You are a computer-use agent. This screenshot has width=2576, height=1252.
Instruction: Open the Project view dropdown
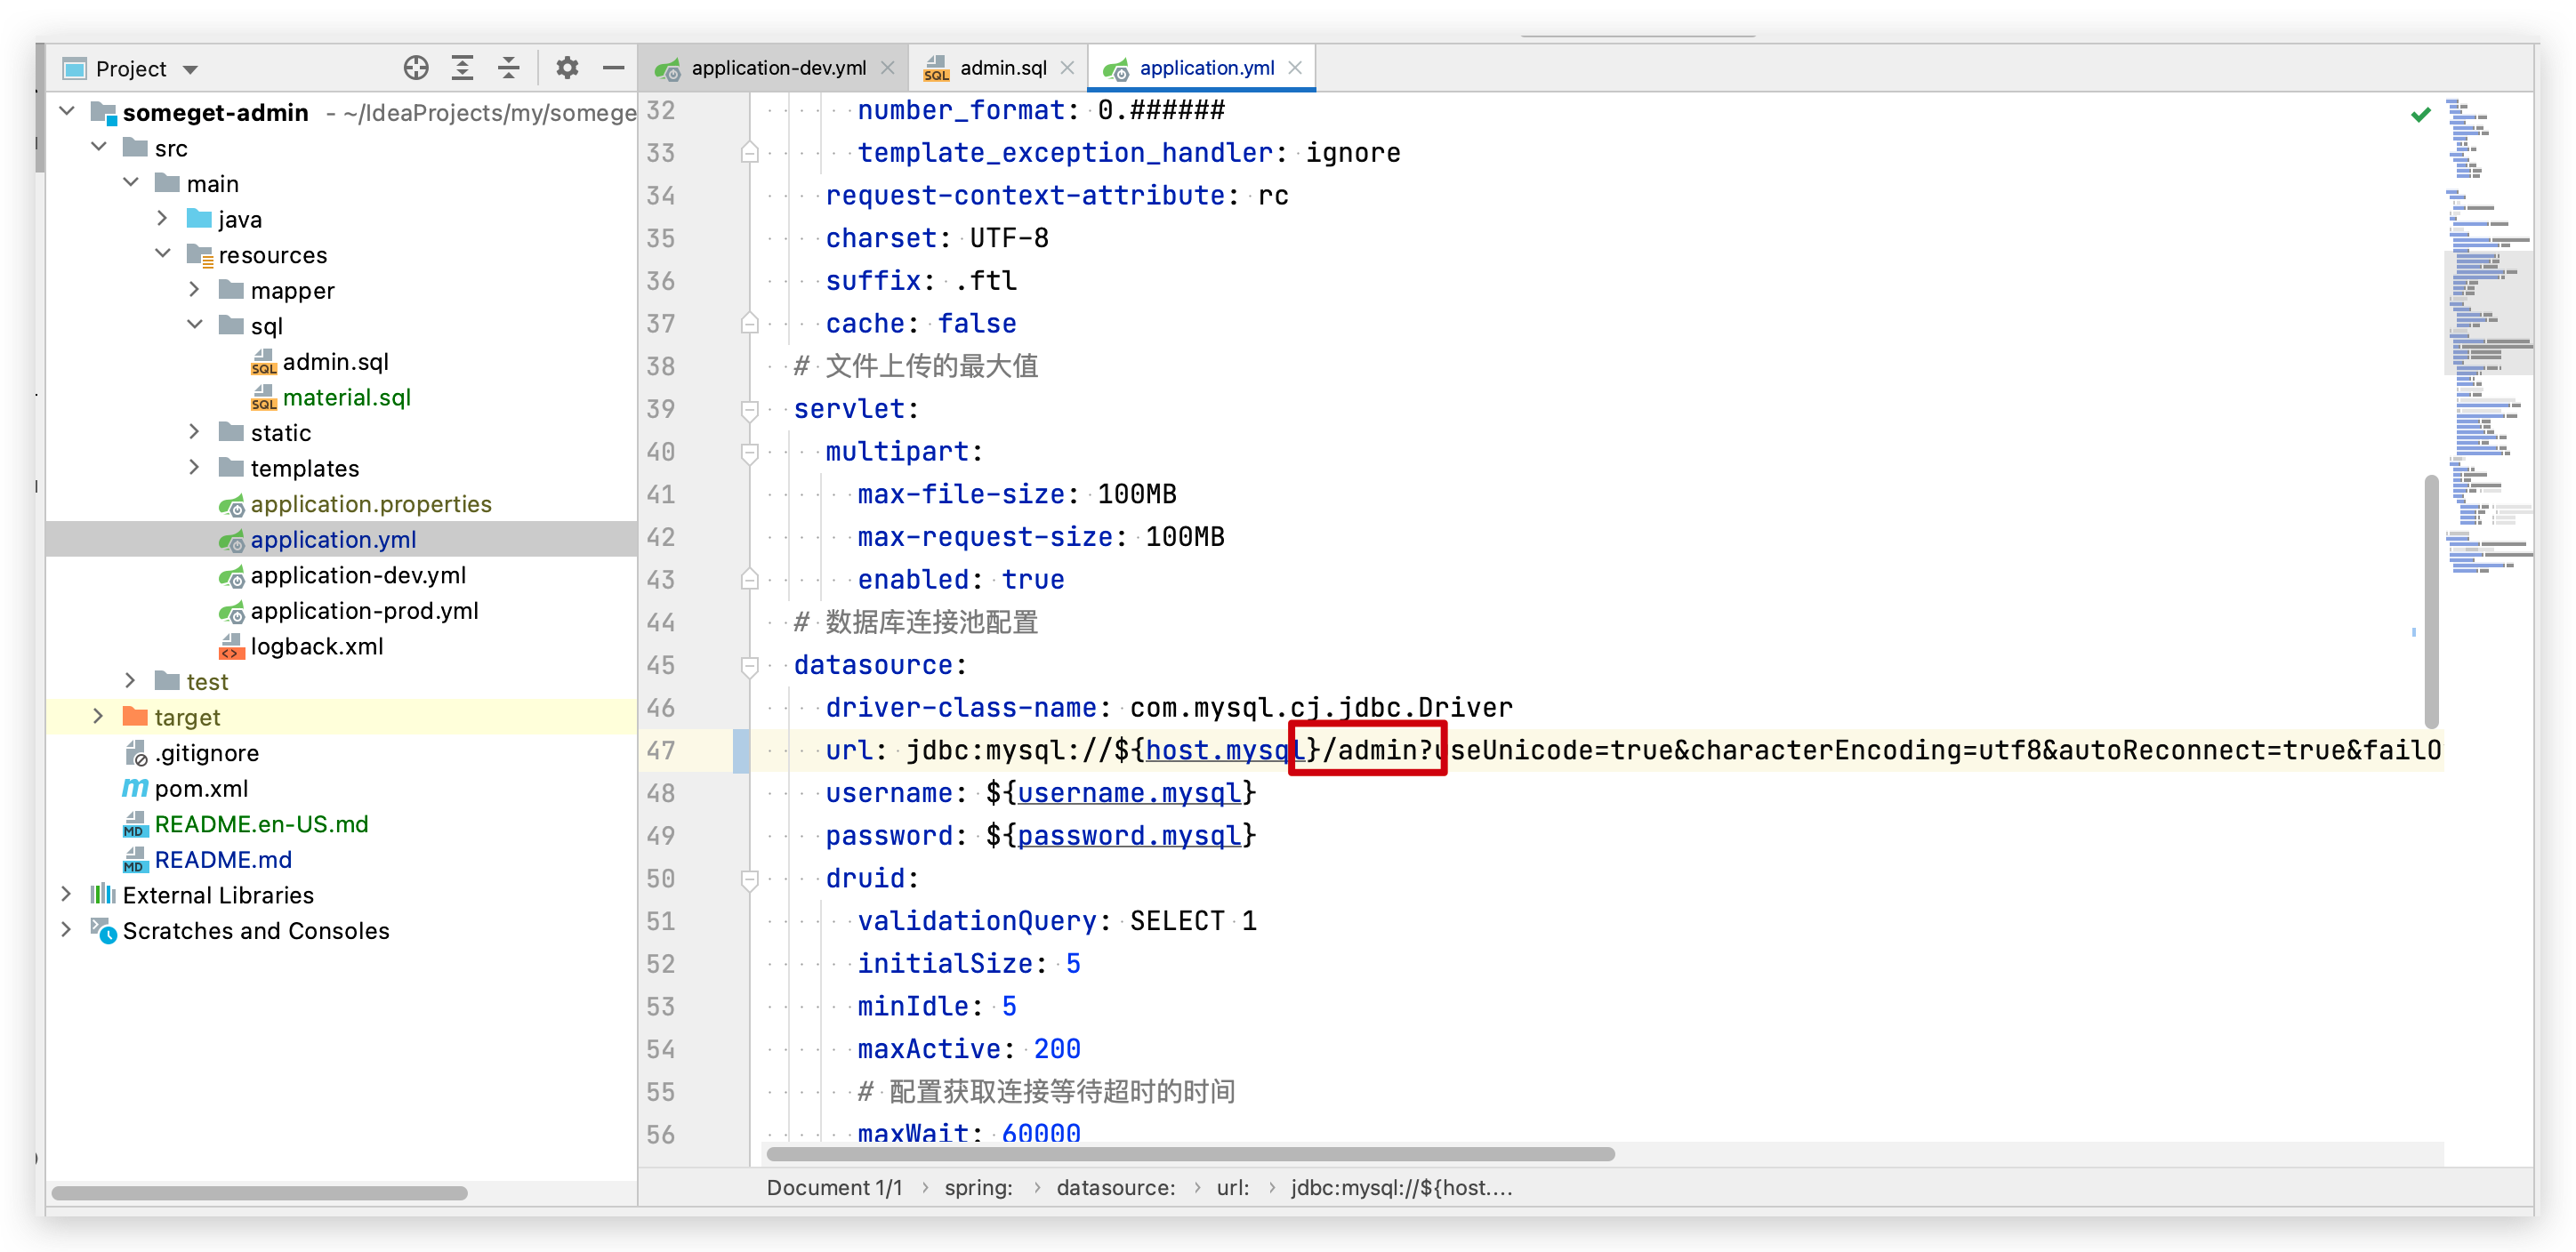pyautogui.click(x=189, y=69)
